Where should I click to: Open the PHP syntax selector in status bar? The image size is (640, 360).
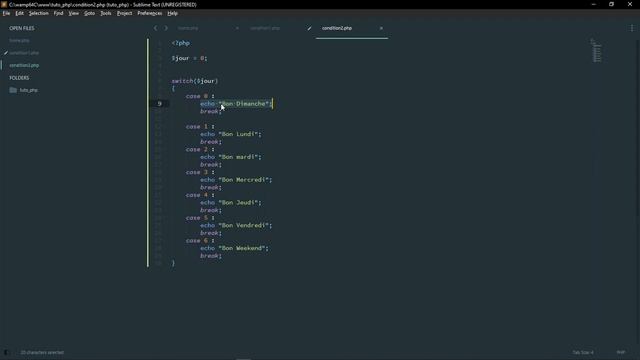click(621, 352)
